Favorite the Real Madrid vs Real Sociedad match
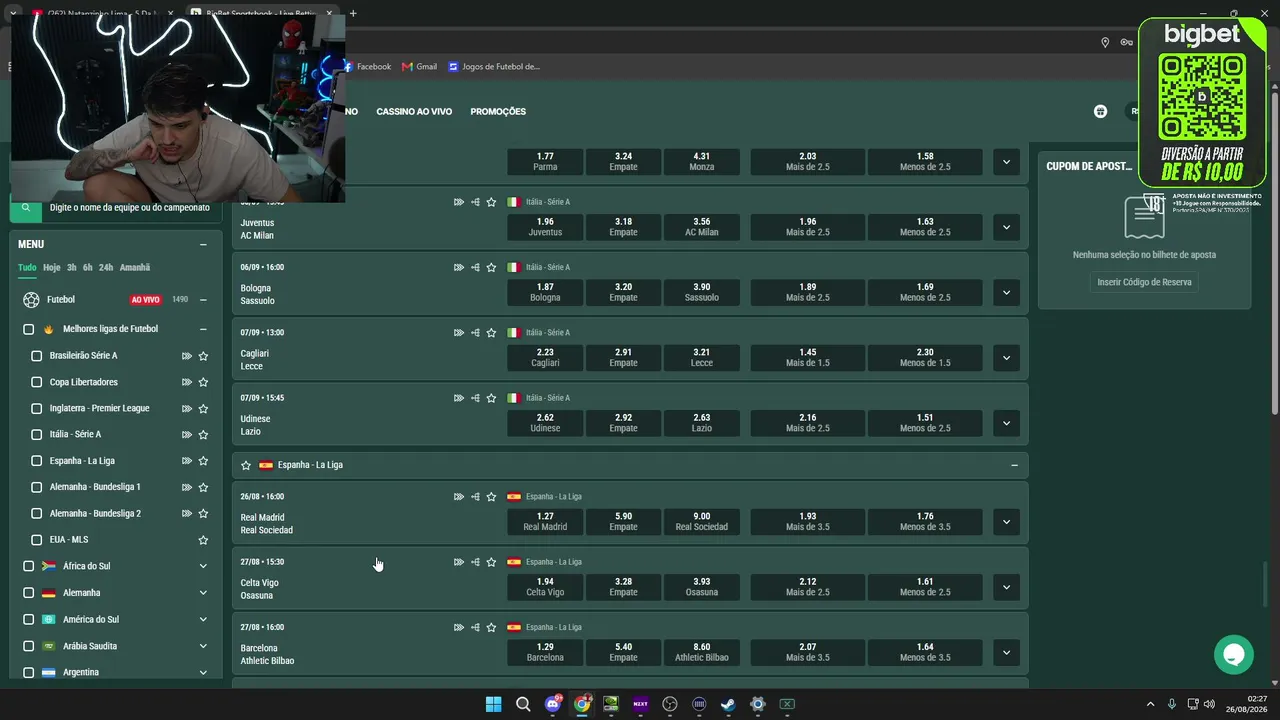Viewport: 1280px width, 720px height. point(491,497)
